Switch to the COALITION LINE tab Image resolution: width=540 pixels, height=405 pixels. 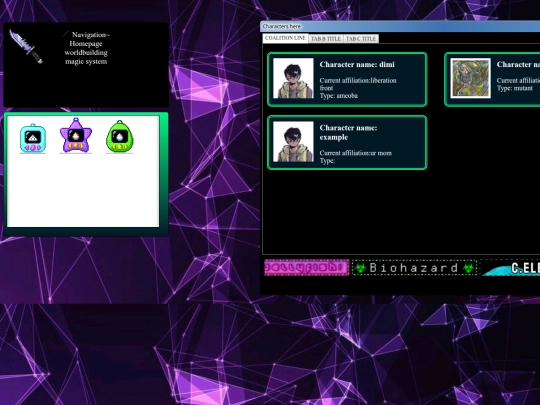point(285,38)
